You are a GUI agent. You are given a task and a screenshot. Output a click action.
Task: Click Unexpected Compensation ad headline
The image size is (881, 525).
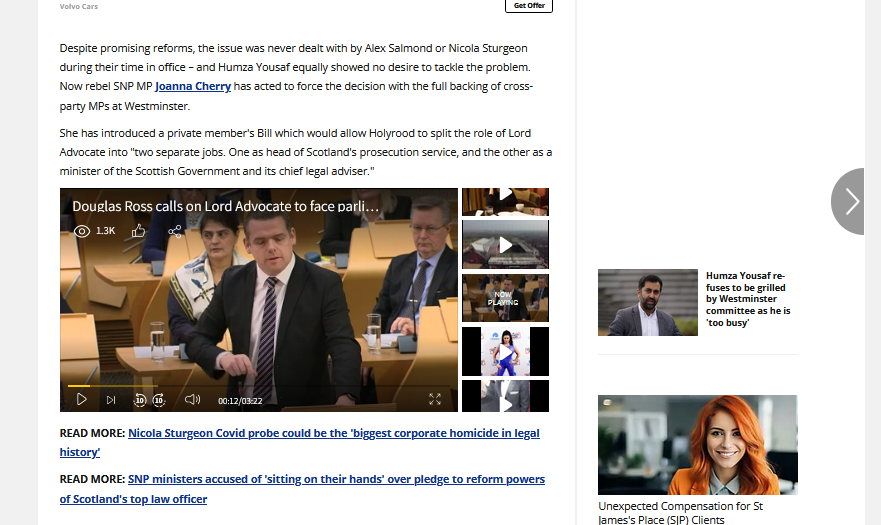(680, 513)
